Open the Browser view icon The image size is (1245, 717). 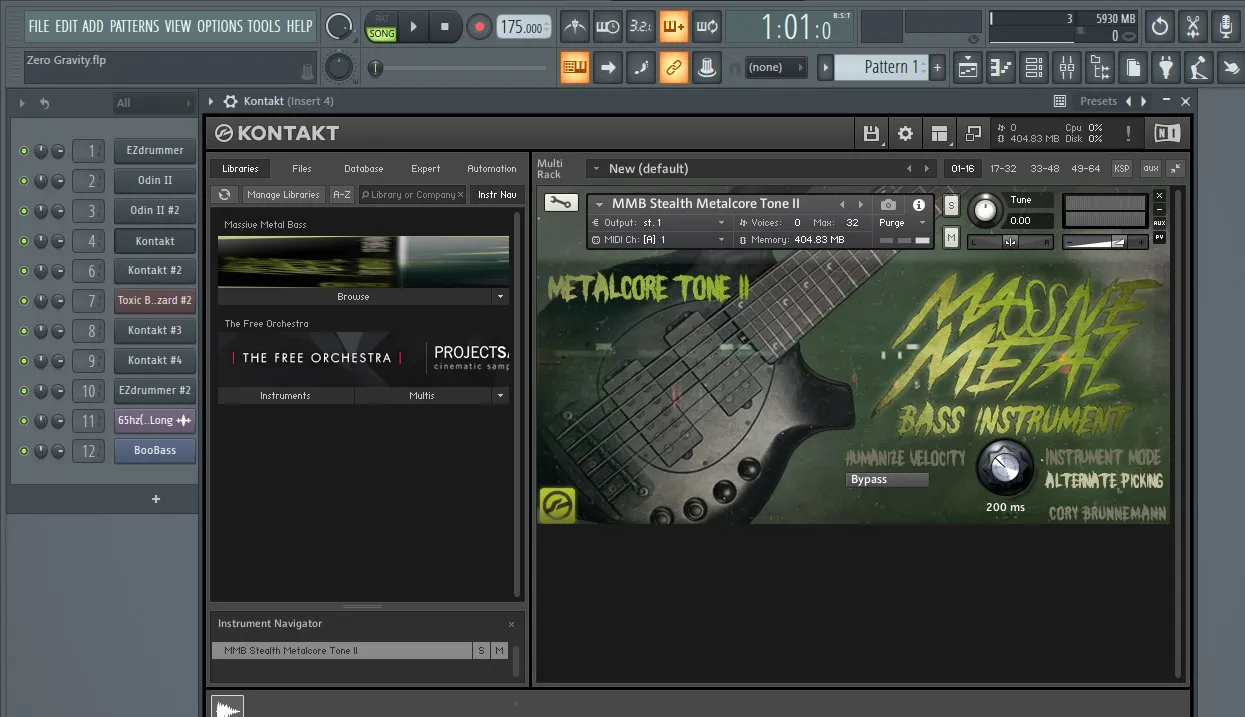(x=1100, y=68)
